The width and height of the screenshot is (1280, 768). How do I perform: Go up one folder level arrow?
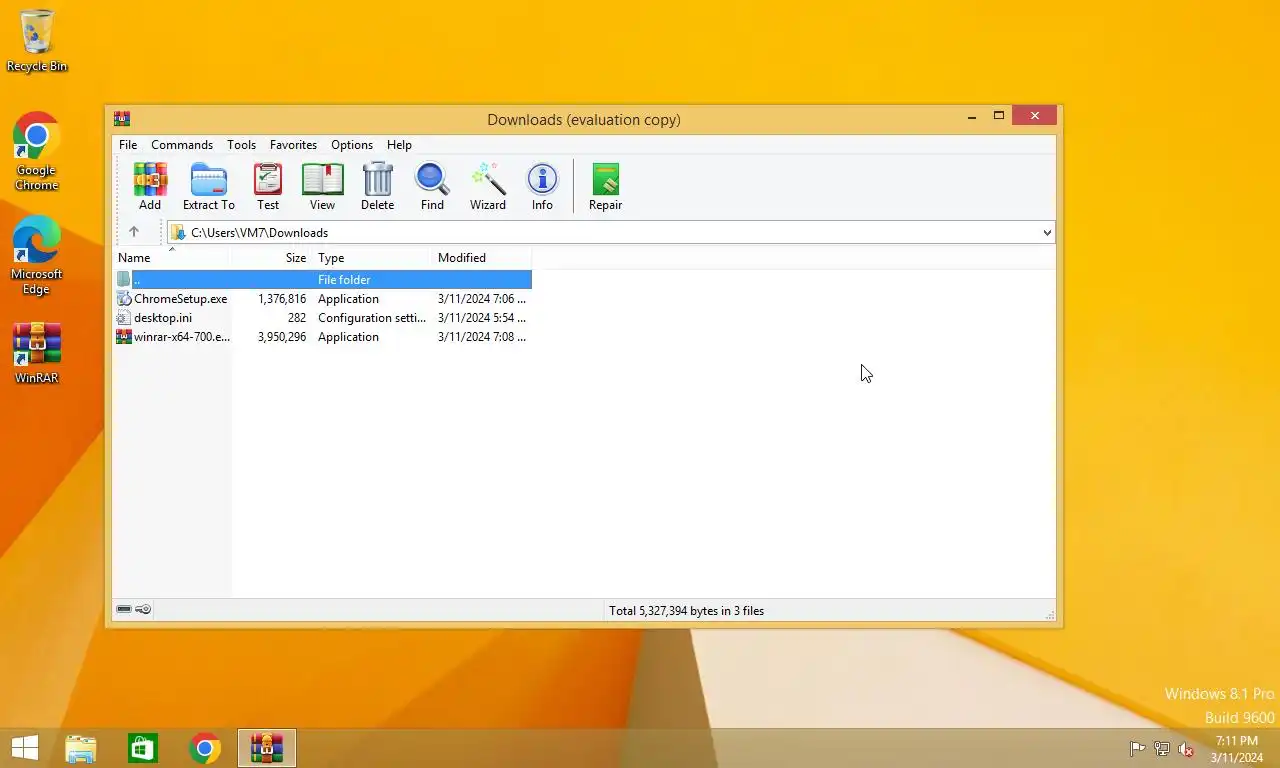[133, 232]
